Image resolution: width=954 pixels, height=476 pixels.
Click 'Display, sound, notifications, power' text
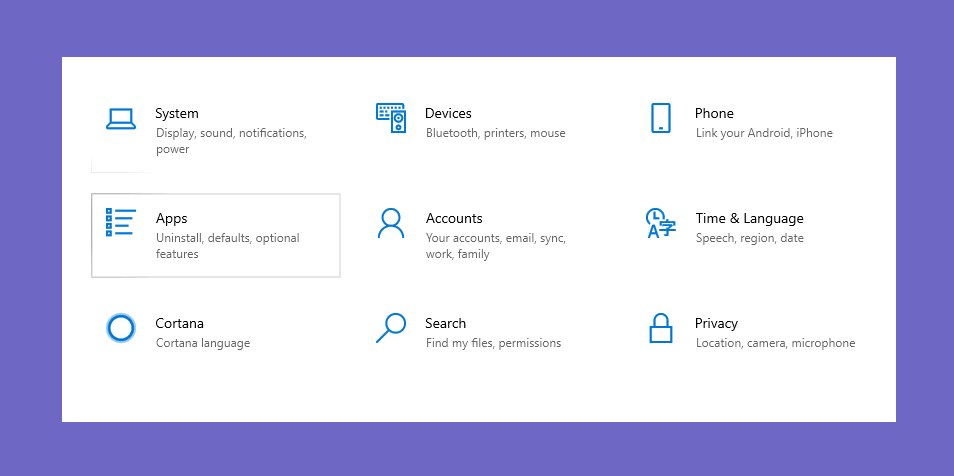(231, 141)
